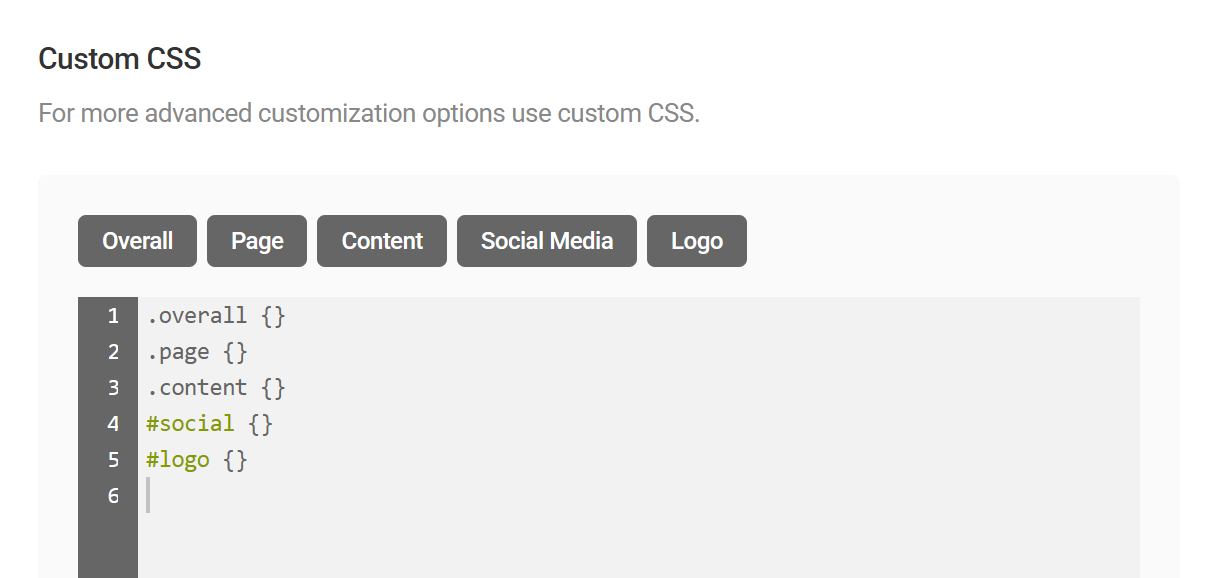
Task: Open the Content CSS section
Action: click(x=381, y=240)
